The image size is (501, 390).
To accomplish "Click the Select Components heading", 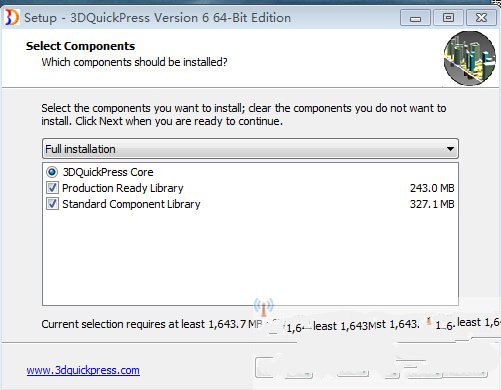I will 80,46.
